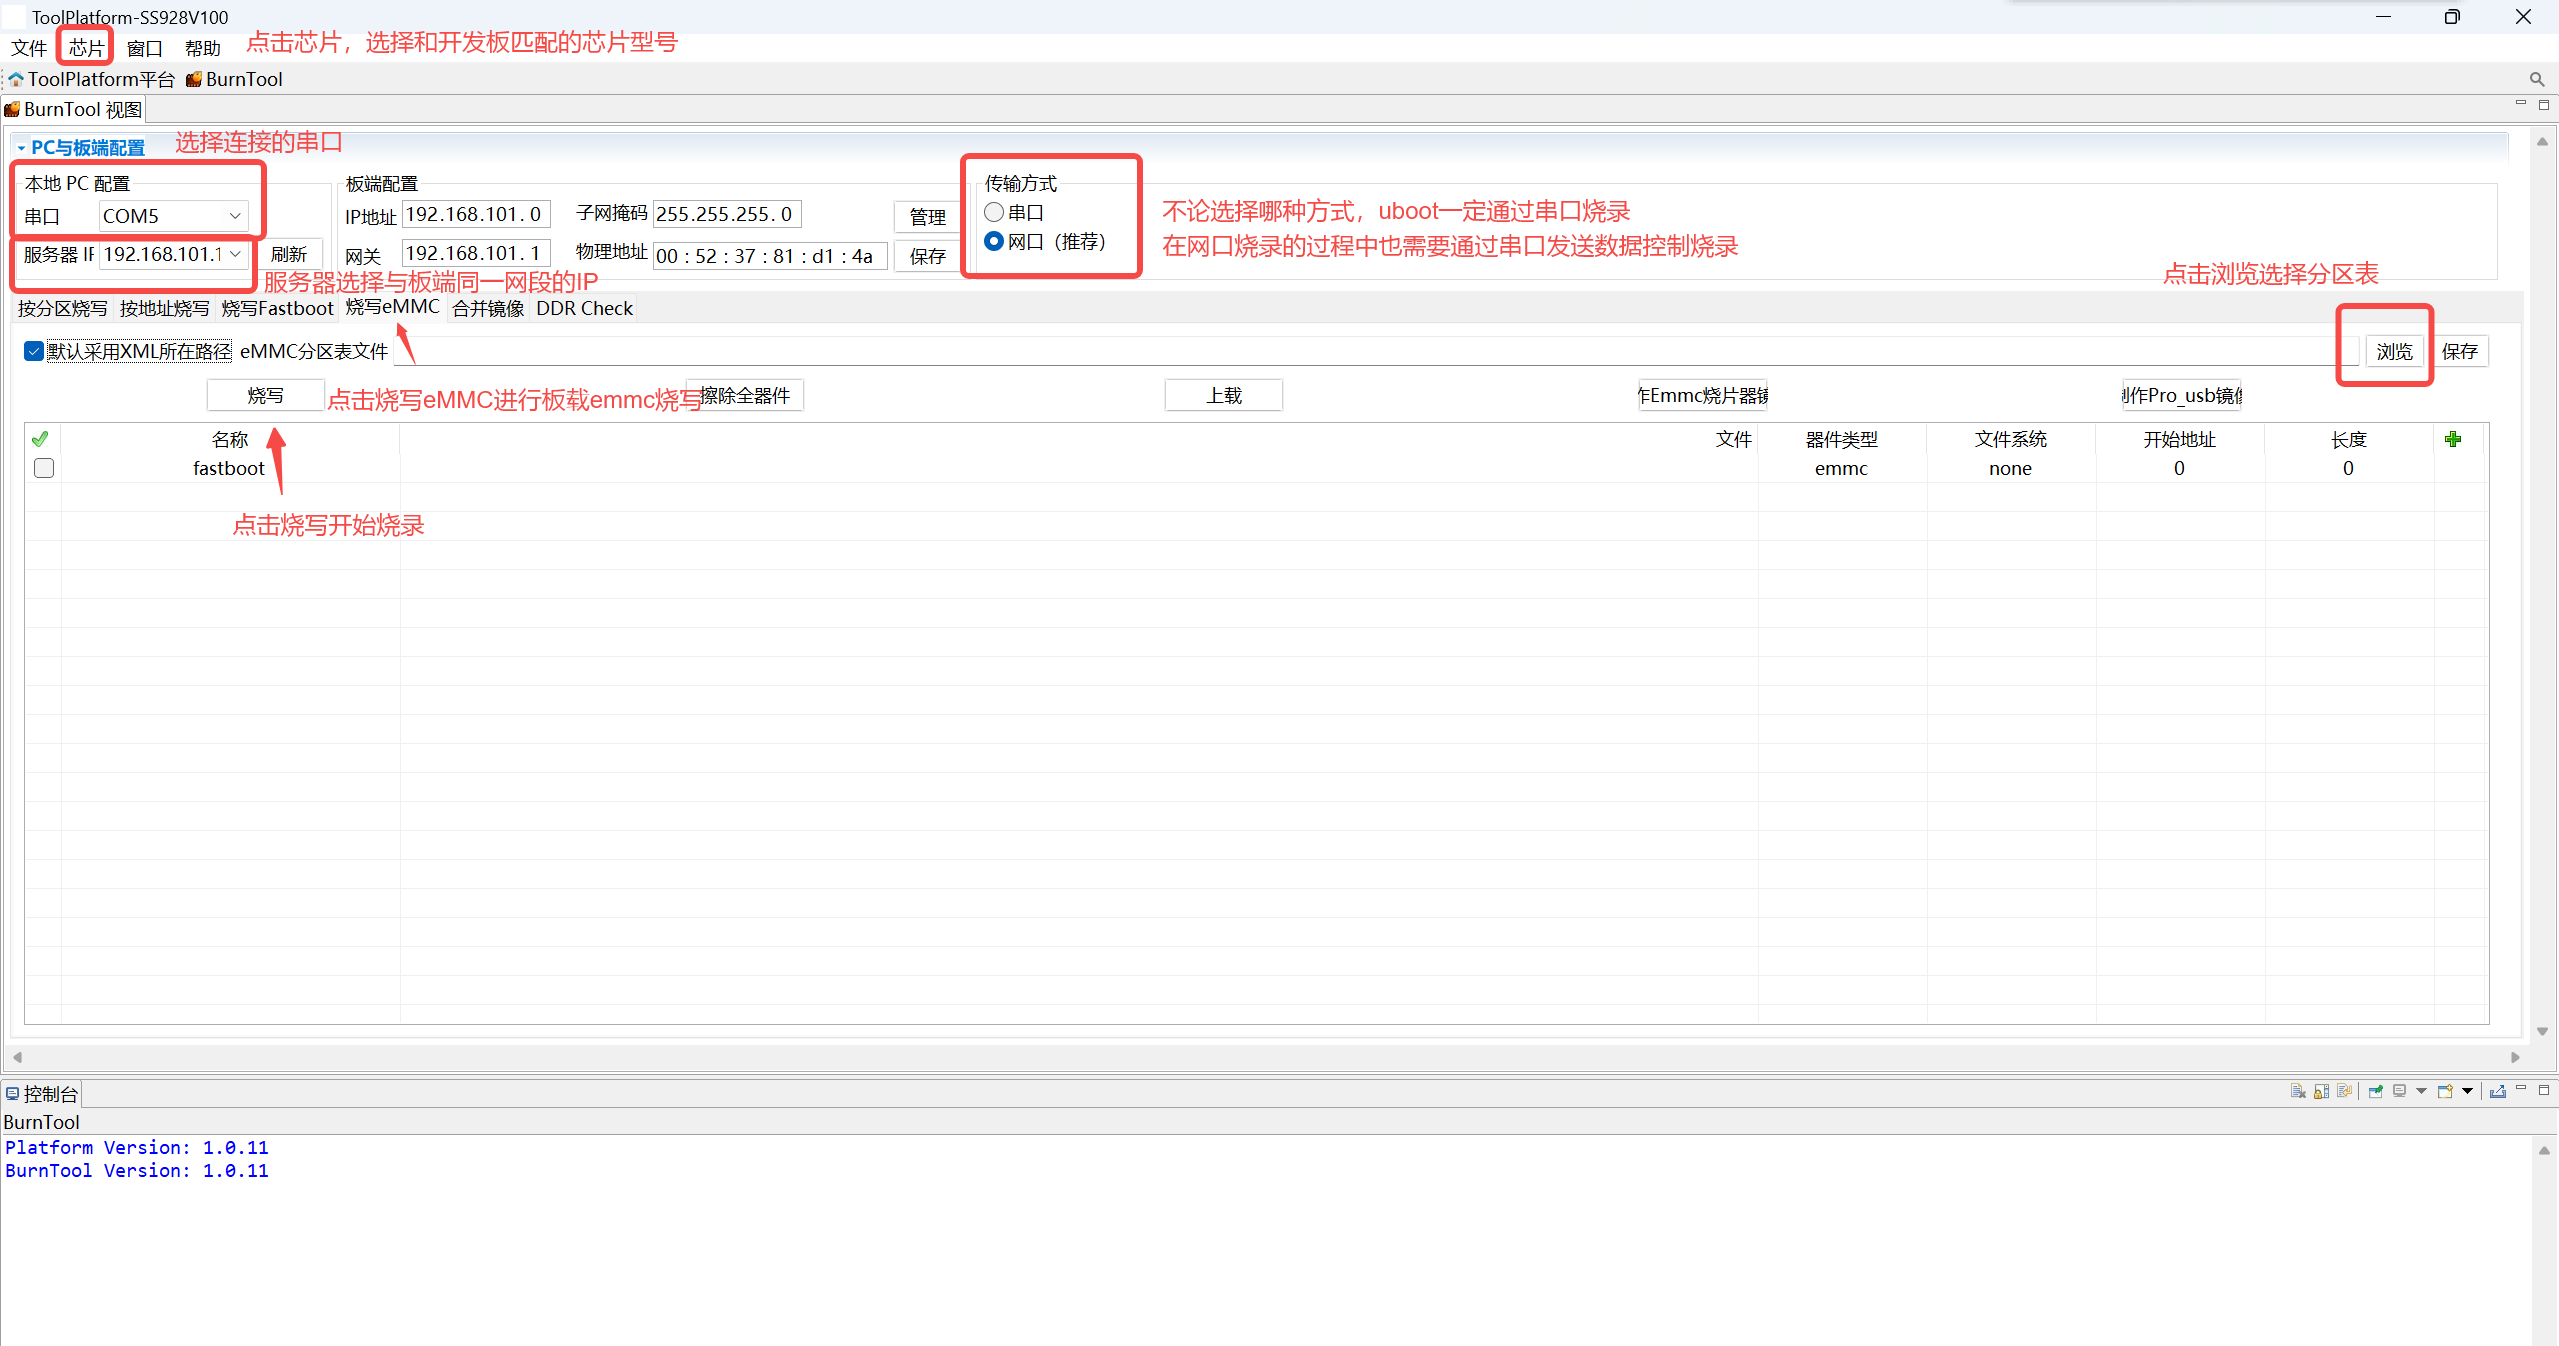Click the search magnifier icon in toolbar
Viewport: 2559px width, 1346px height.
pyautogui.click(x=2536, y=79)
